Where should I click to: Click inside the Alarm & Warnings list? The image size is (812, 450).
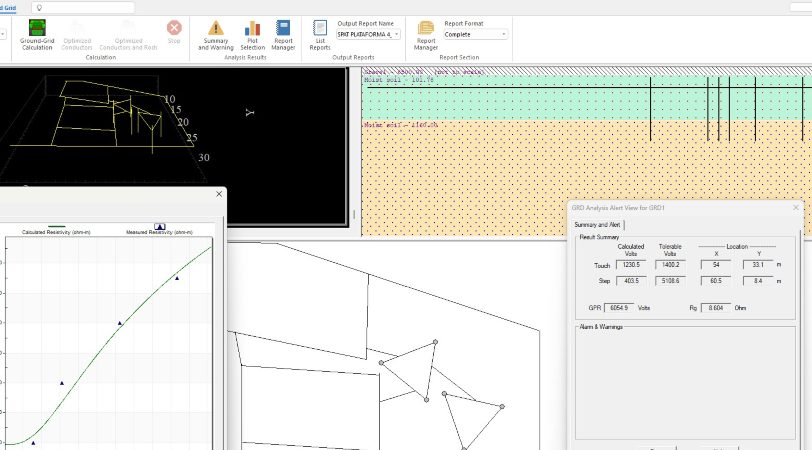pyautogui.click(x=685, y=384)
